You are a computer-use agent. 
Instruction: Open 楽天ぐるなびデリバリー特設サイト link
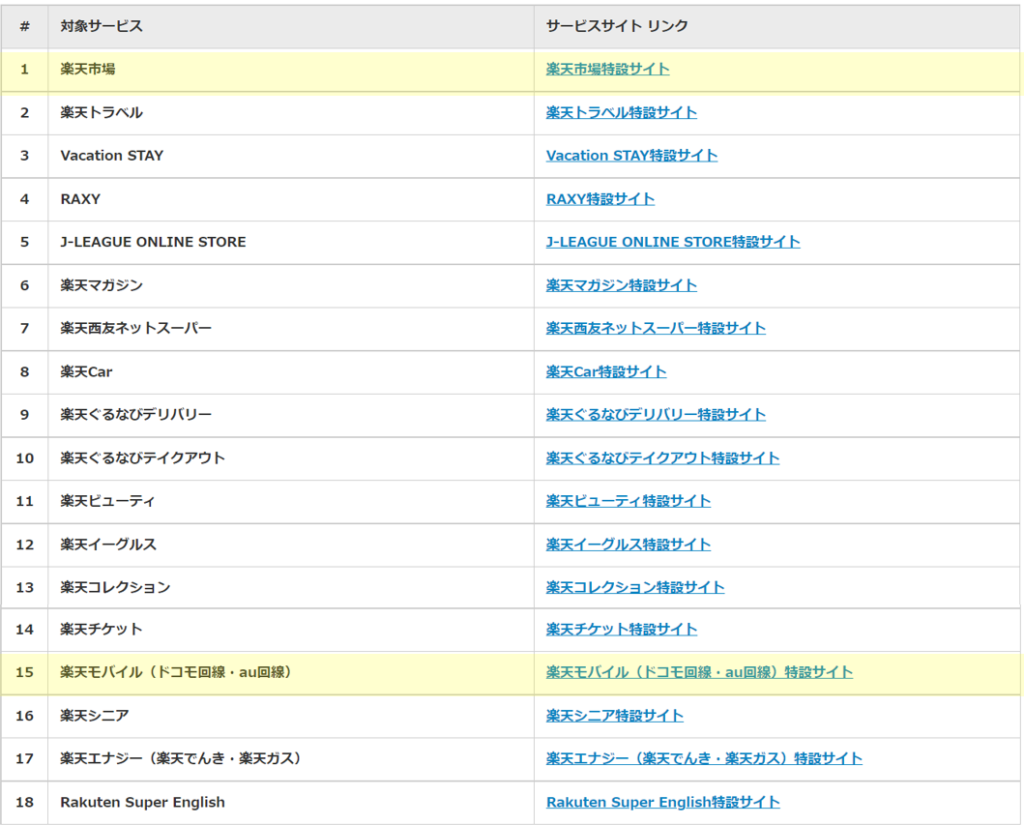pyautogui.click(x=656, y=415)
